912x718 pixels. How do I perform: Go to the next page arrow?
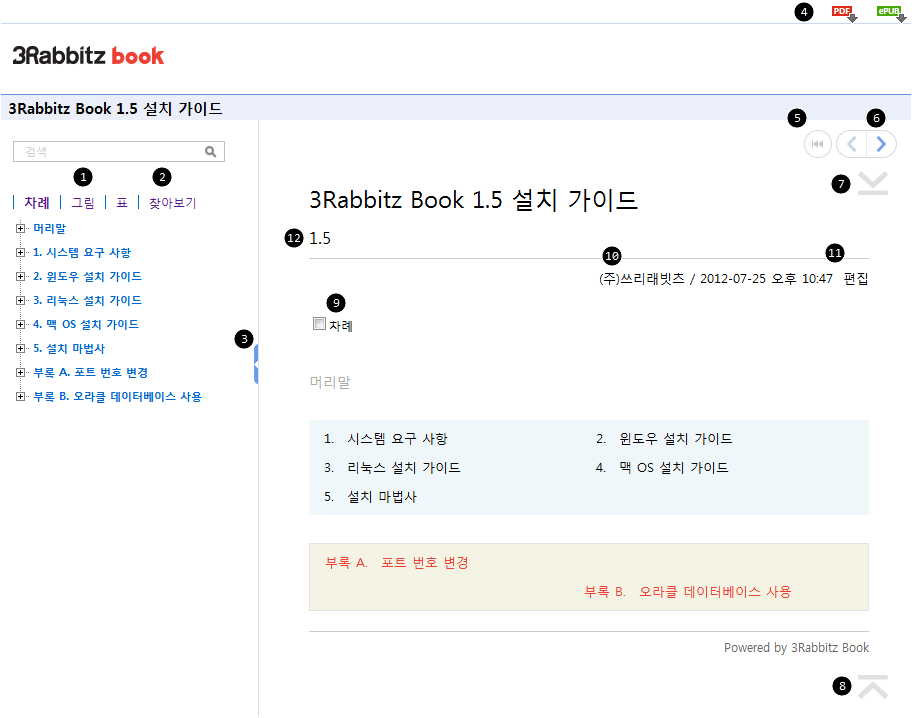881,144
